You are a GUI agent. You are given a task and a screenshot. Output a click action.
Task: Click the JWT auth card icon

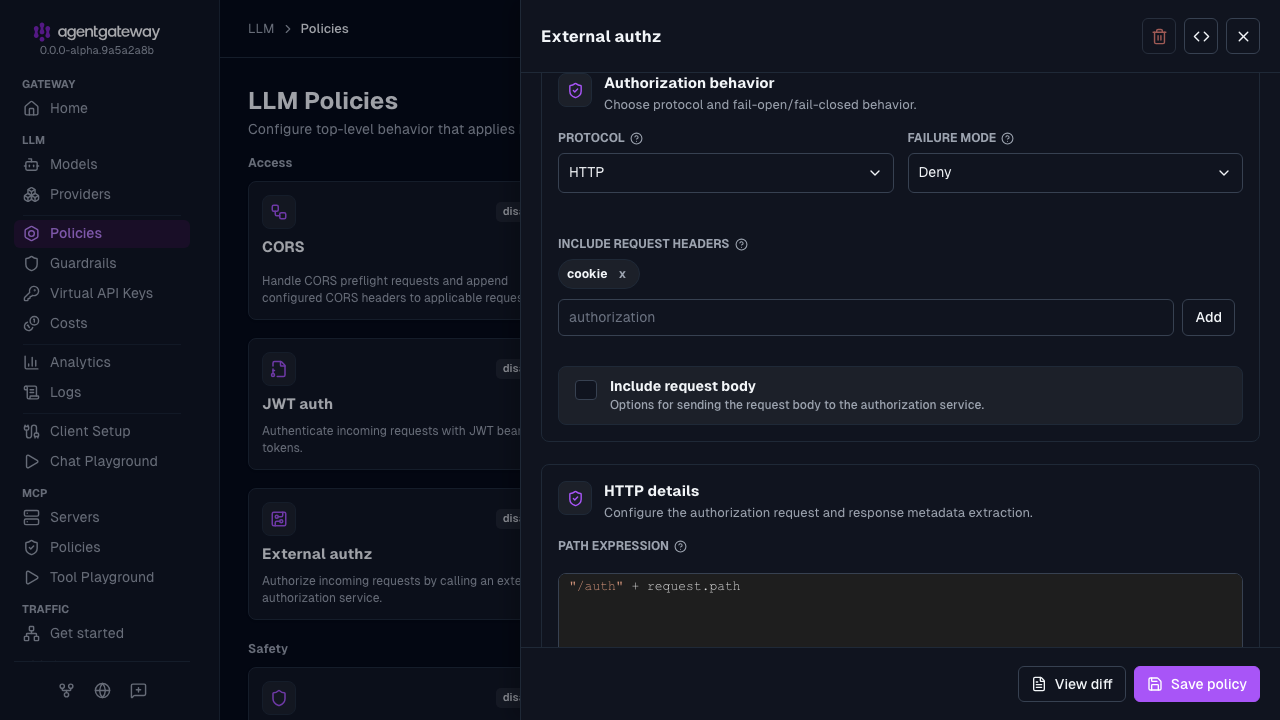tap(279, 369)
